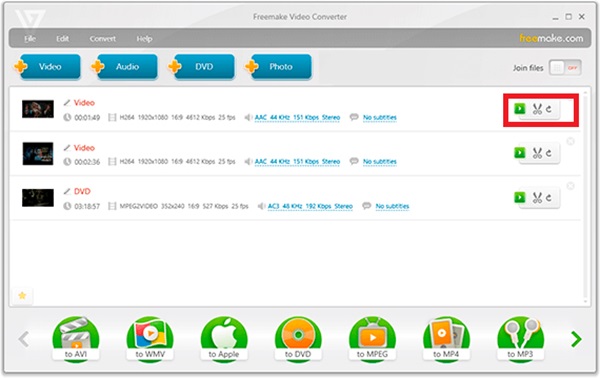Open subtitles options of 00:02:36 video
This screenshot has height=378, width=600.
[x=380, y=162]
